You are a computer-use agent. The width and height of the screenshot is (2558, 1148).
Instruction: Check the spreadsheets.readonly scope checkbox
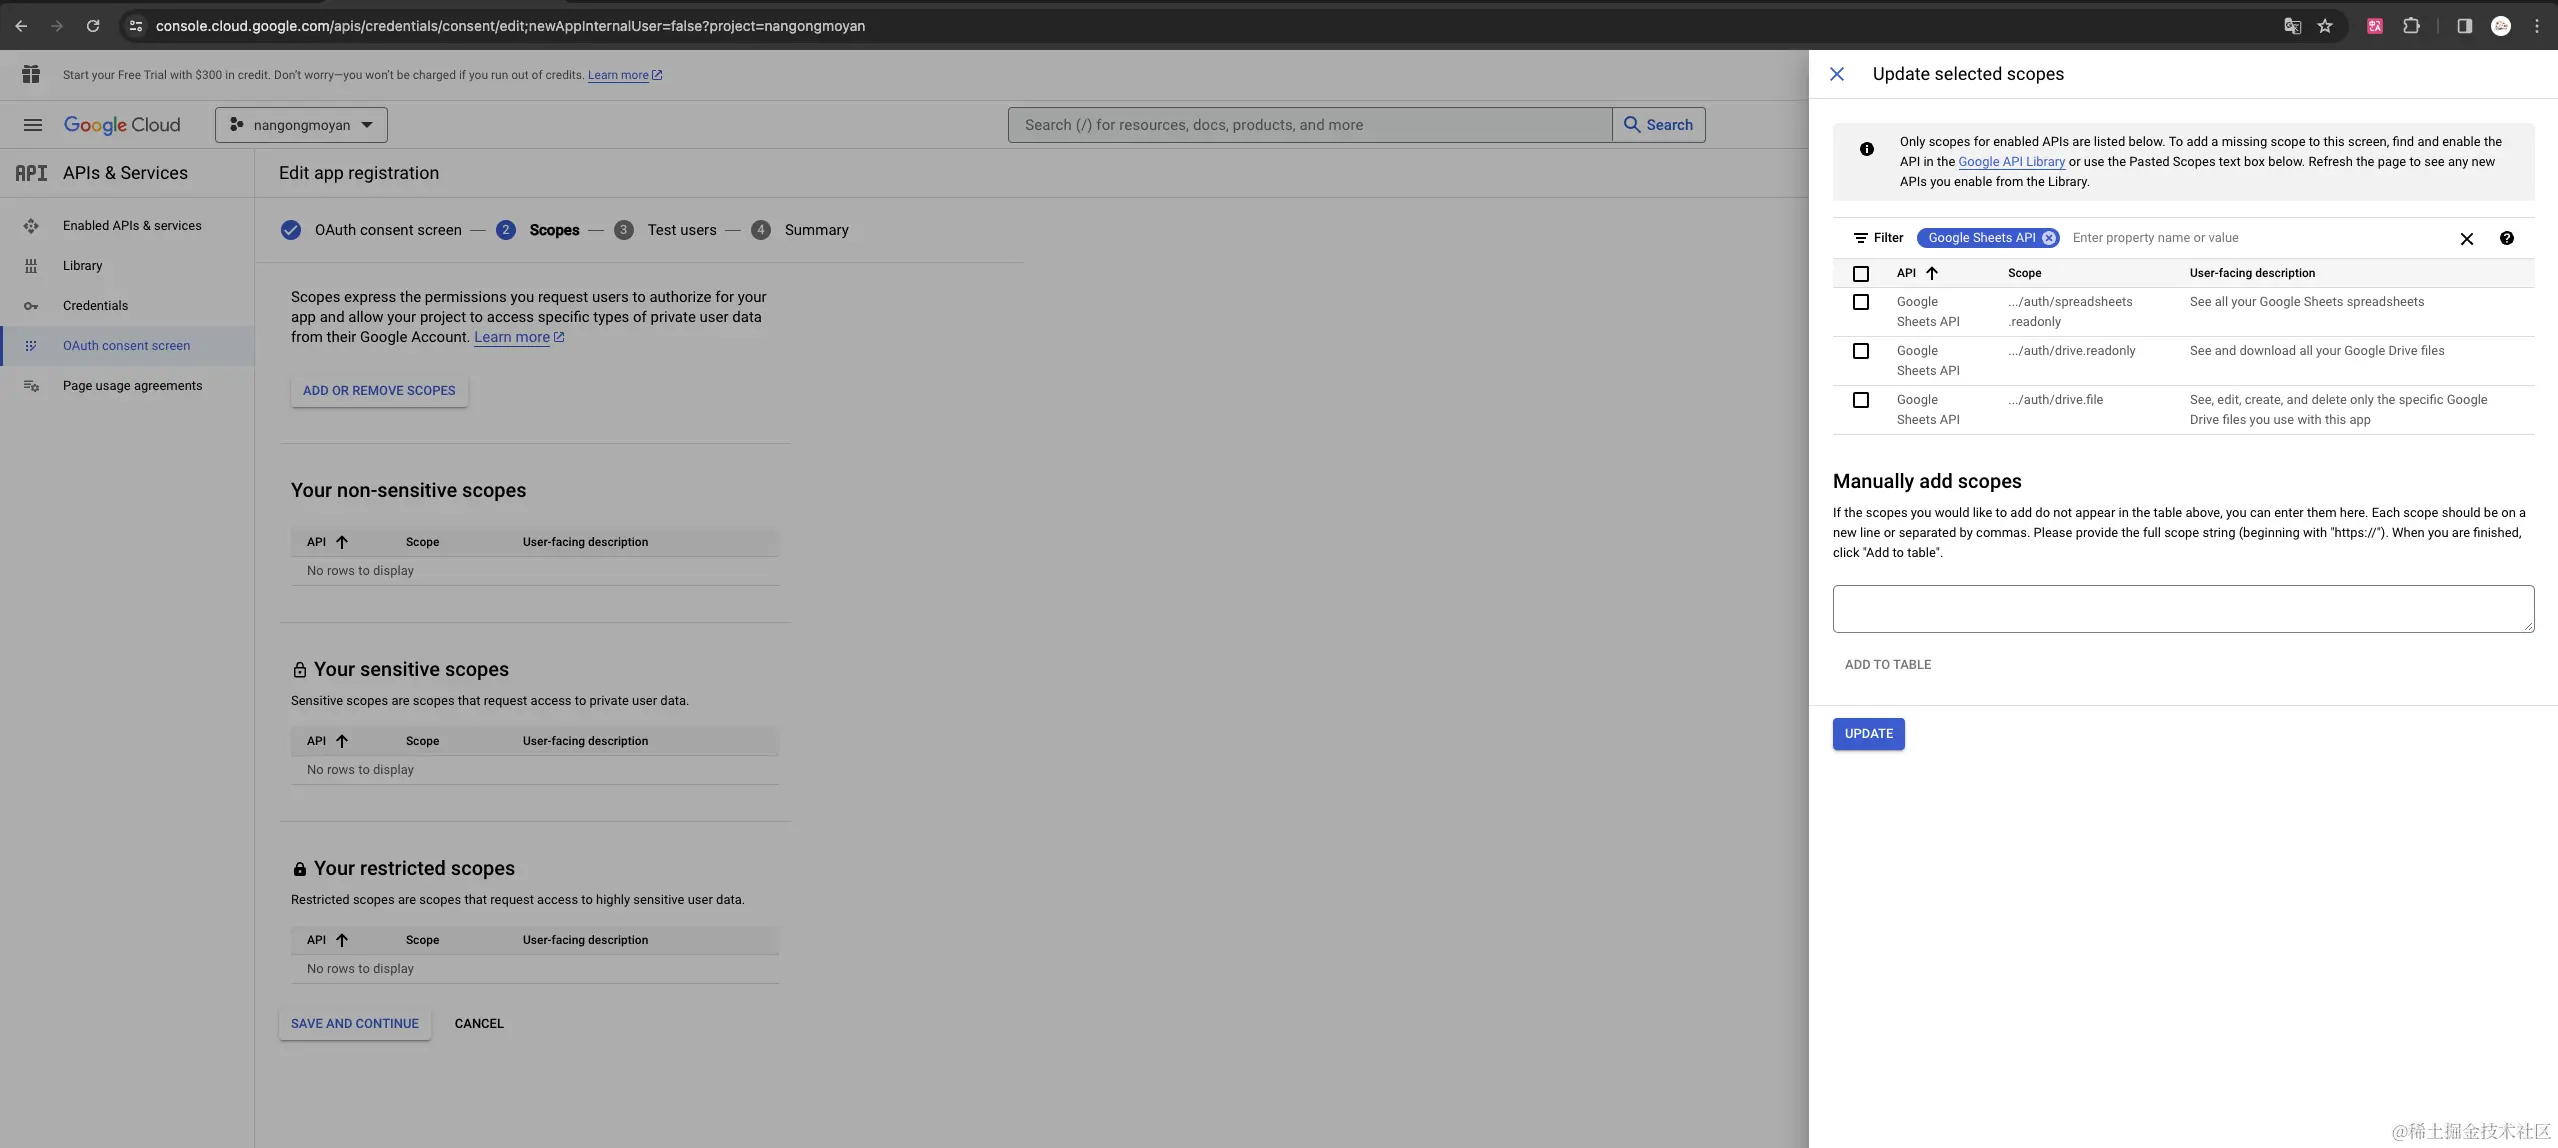(x=1860, y=302)
